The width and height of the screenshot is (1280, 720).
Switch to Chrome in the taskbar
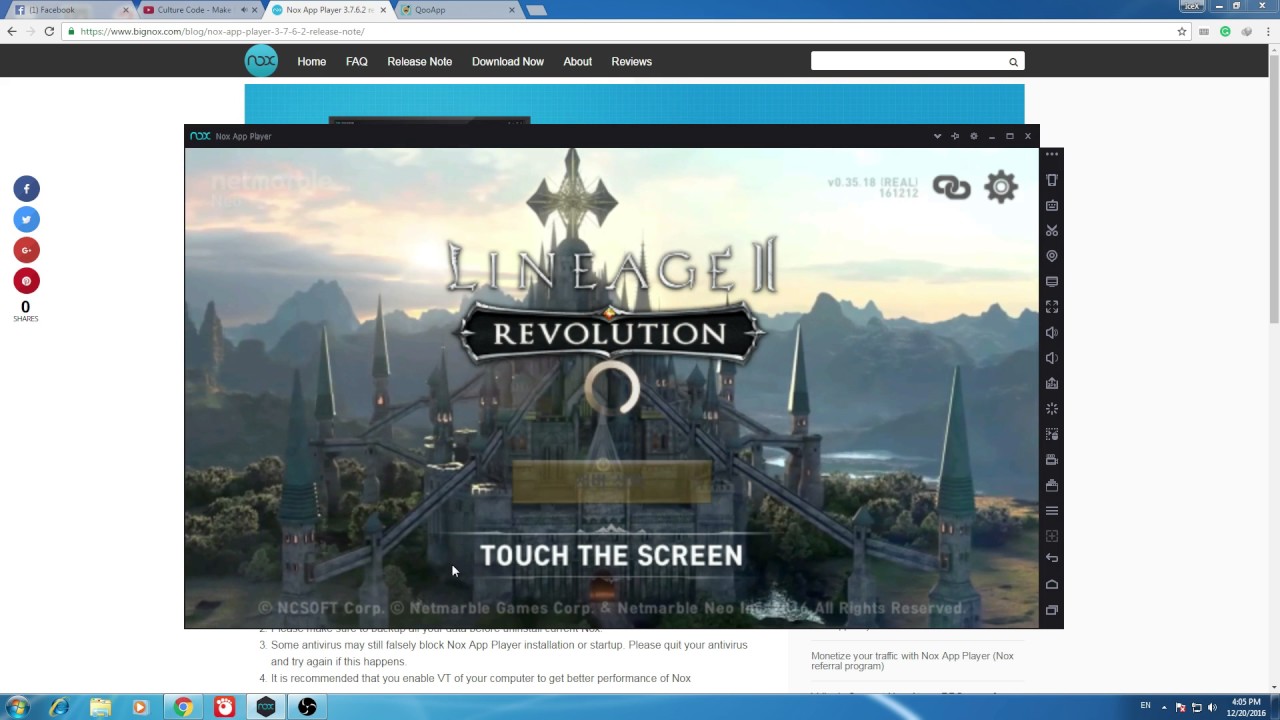183,707
